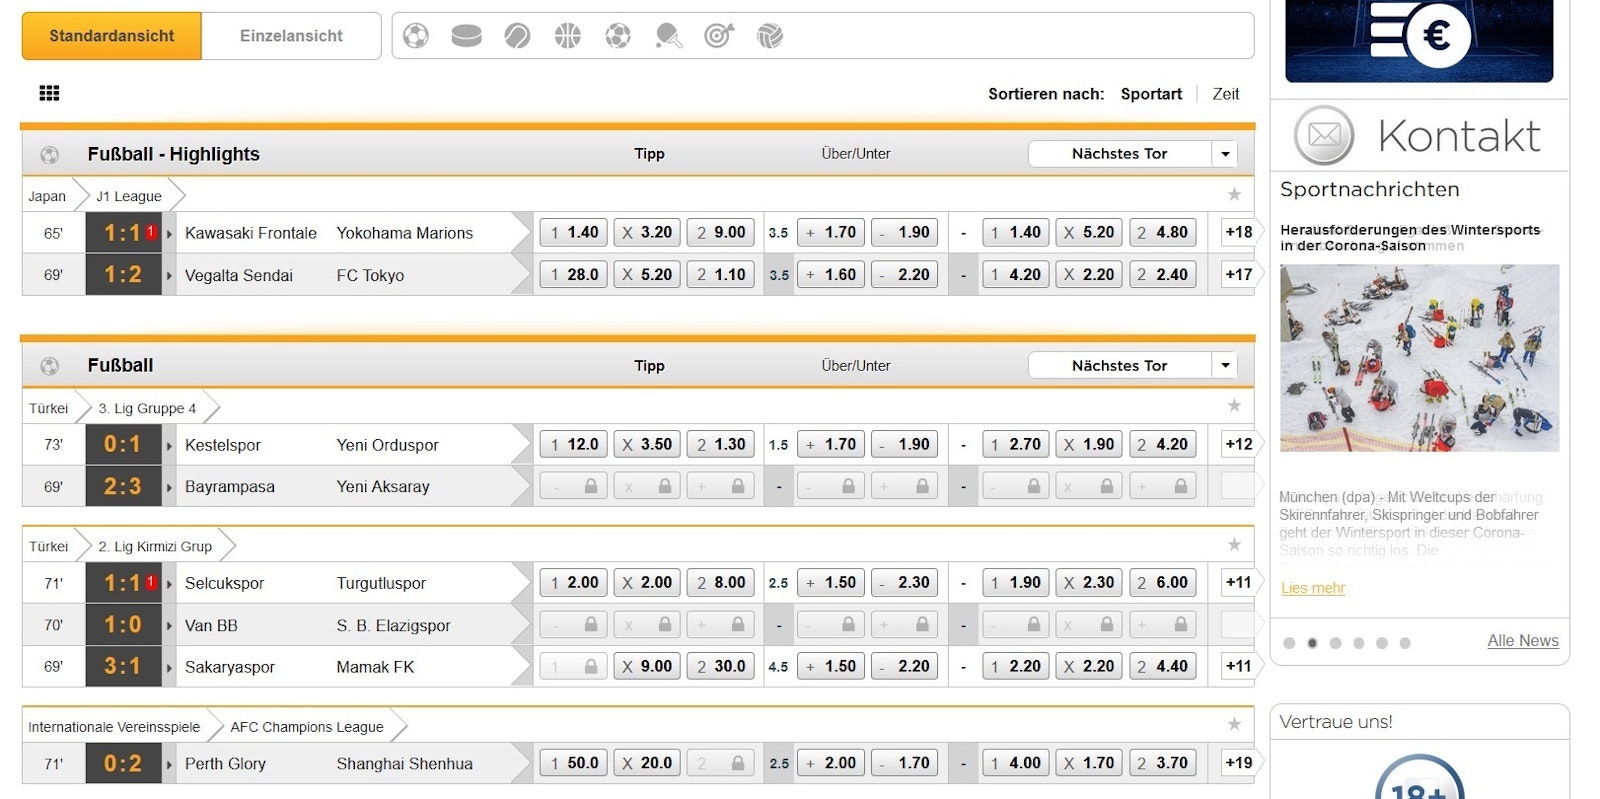Open the grid view menu icon
The width and height of the screenshot is (1600, 799).
(49, 93)
